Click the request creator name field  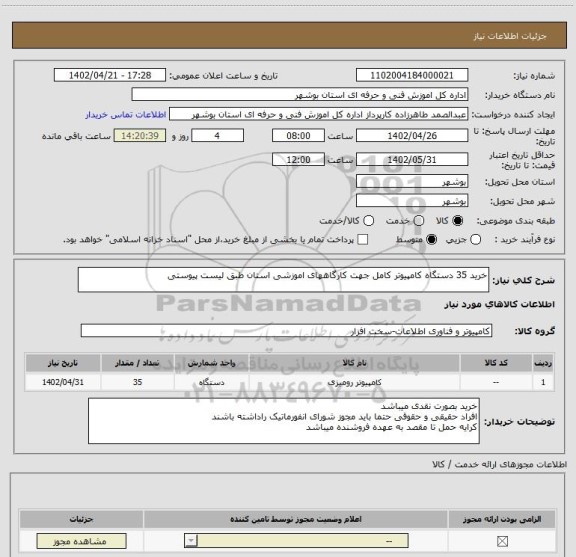coord(318,115)
